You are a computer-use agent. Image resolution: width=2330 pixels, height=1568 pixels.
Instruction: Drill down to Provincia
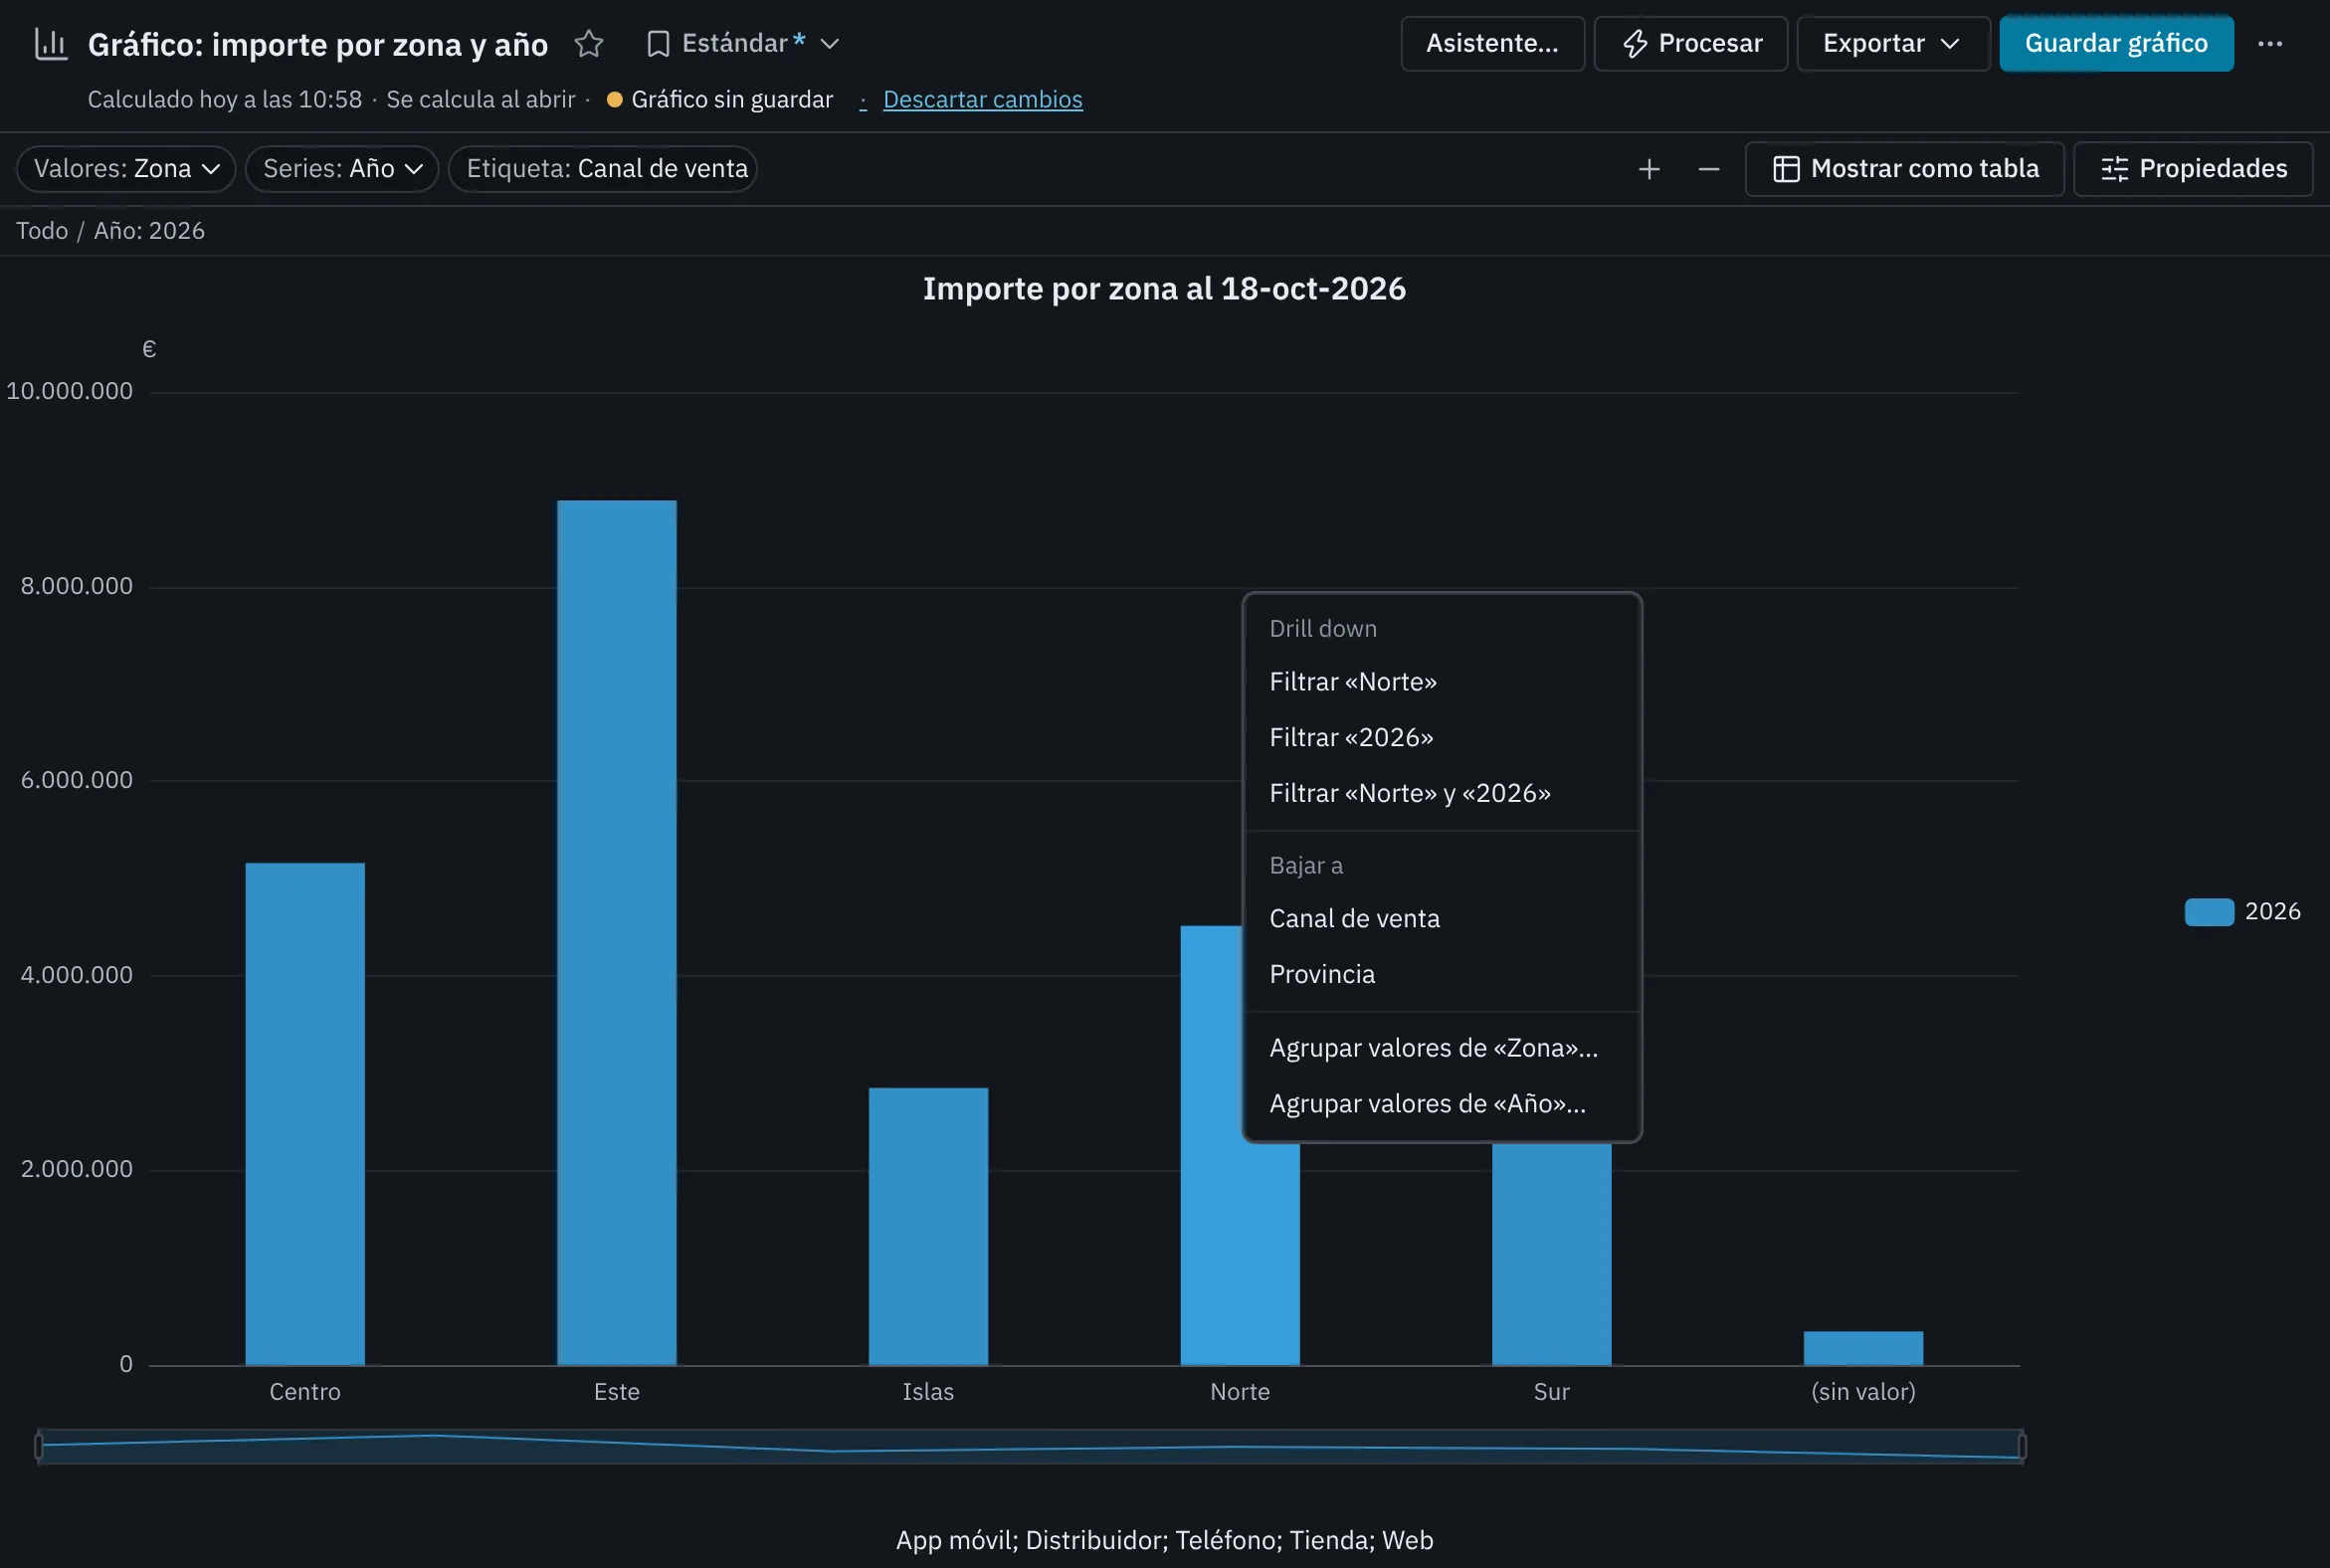[1442, 975]
